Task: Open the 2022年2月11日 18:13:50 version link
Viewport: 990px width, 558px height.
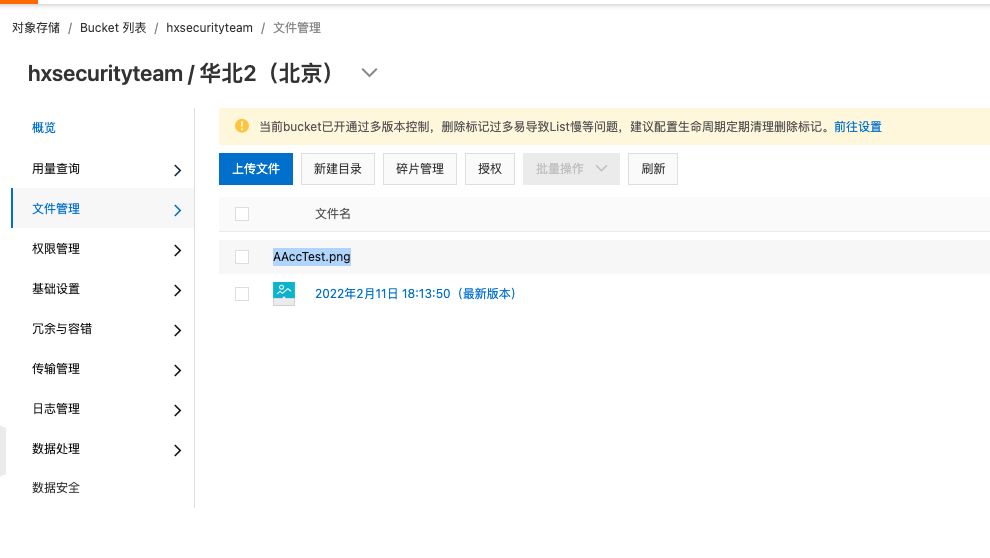Action: click(415, 294)
